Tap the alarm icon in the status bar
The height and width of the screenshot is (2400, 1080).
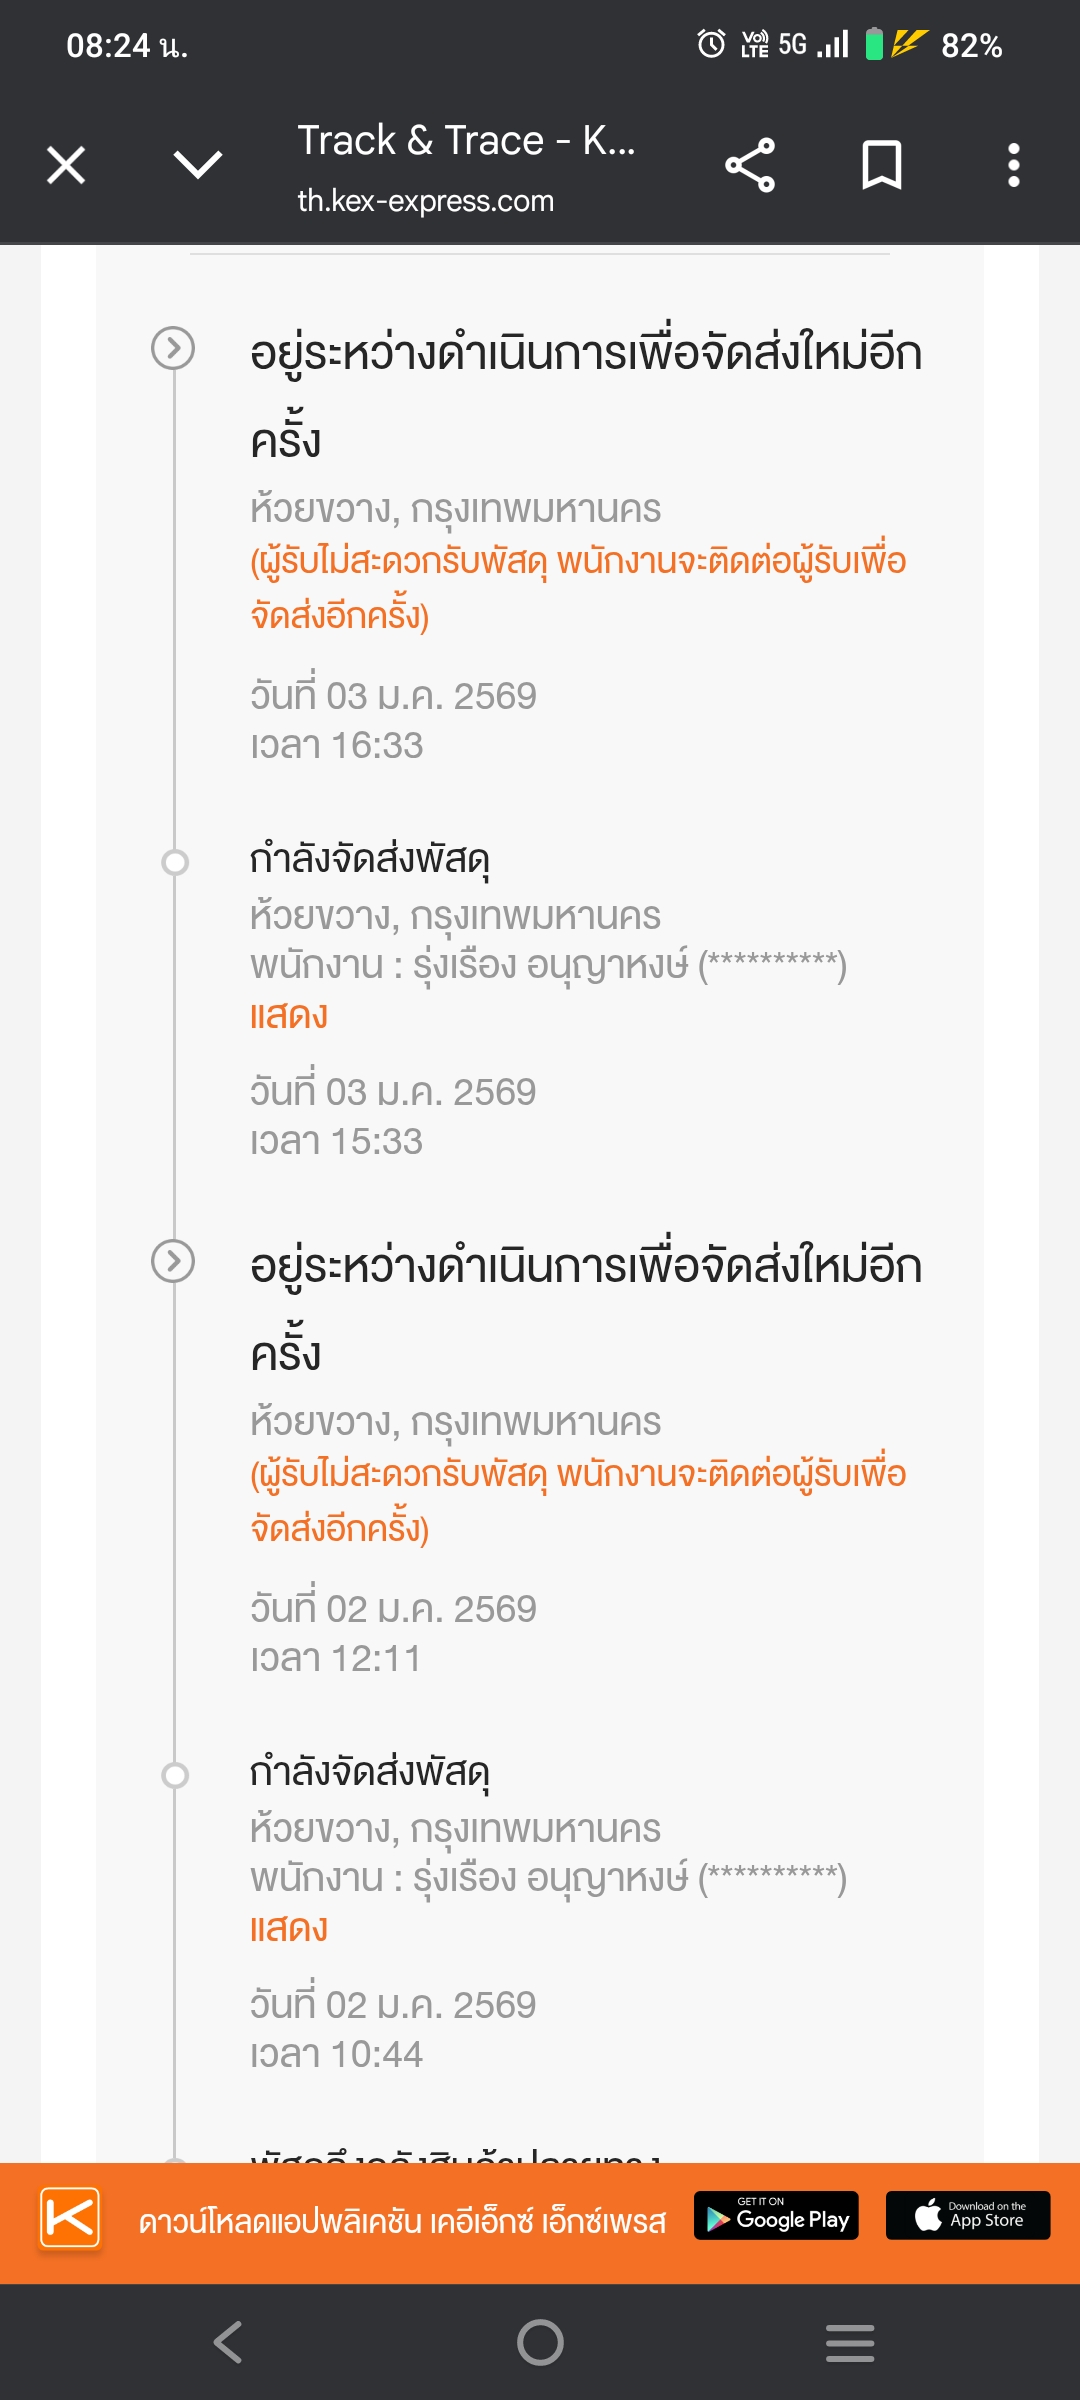click(x=711, y=44)
